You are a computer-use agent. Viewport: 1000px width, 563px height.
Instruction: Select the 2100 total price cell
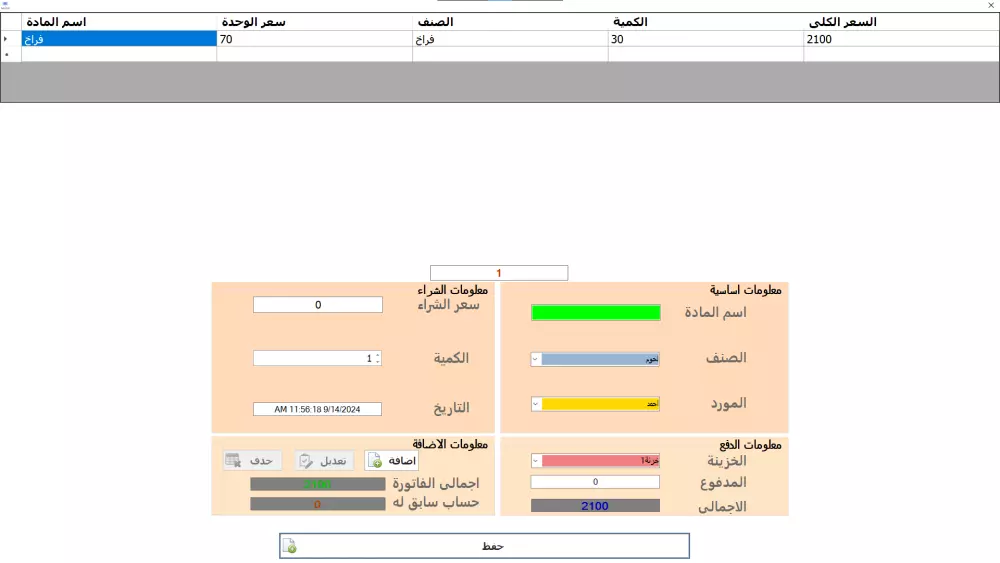click(x=901, y=39)
